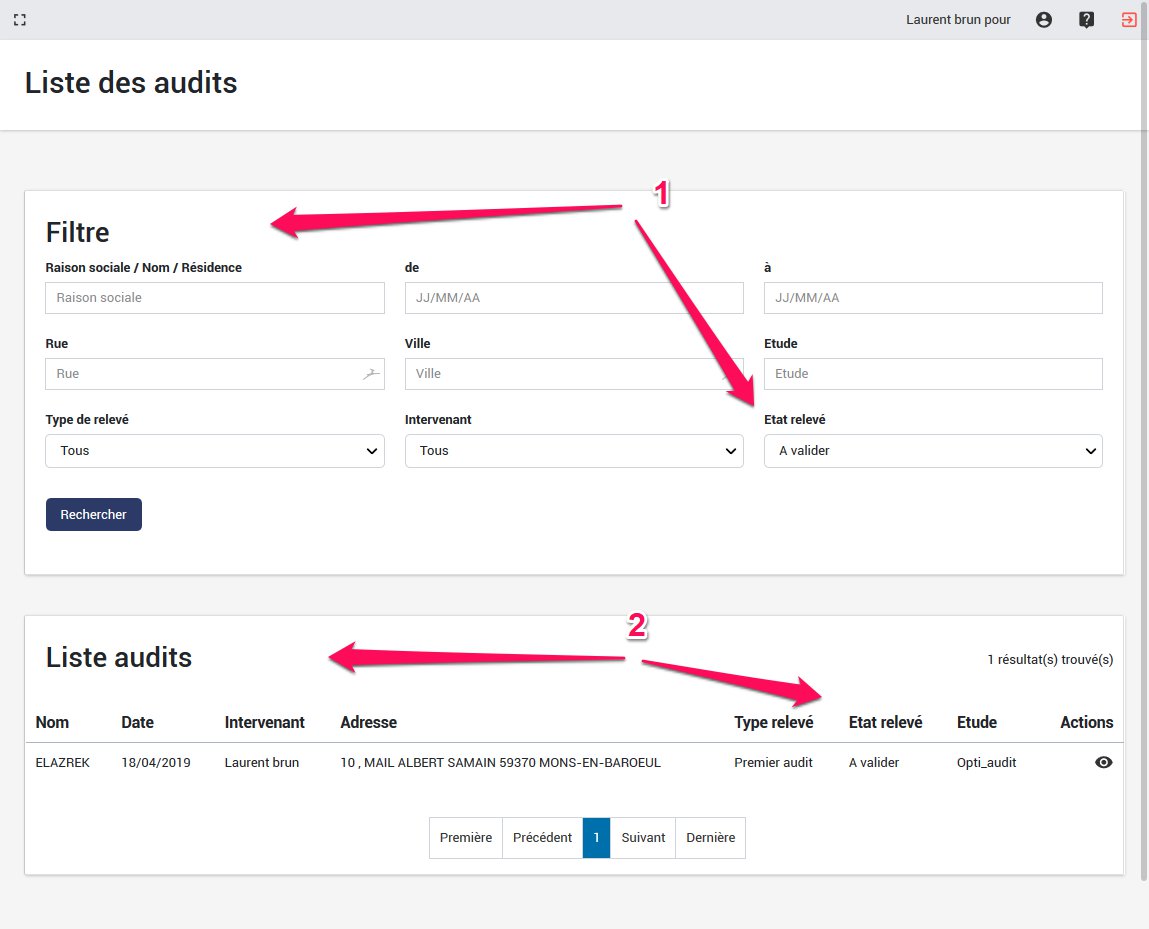The width and height of the screenshot is (1149, 929).
Task: Select page 1 in pagination
Action: [x=596, y=838]
